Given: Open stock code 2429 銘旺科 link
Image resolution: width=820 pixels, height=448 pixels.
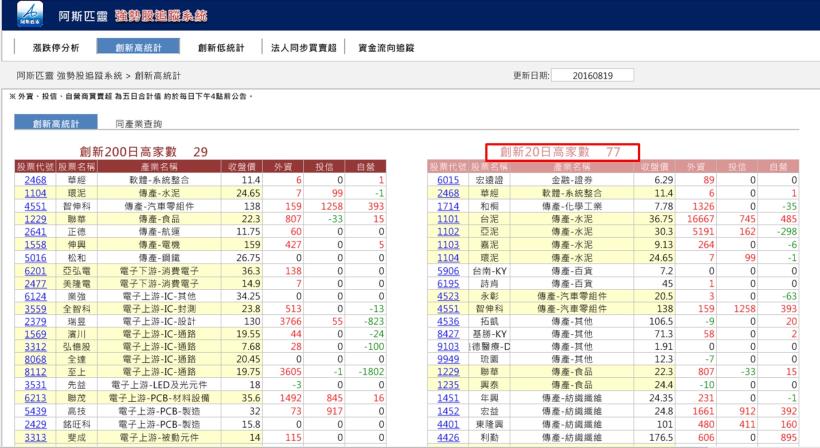Looking at the screenshot, I should [35, 424].
